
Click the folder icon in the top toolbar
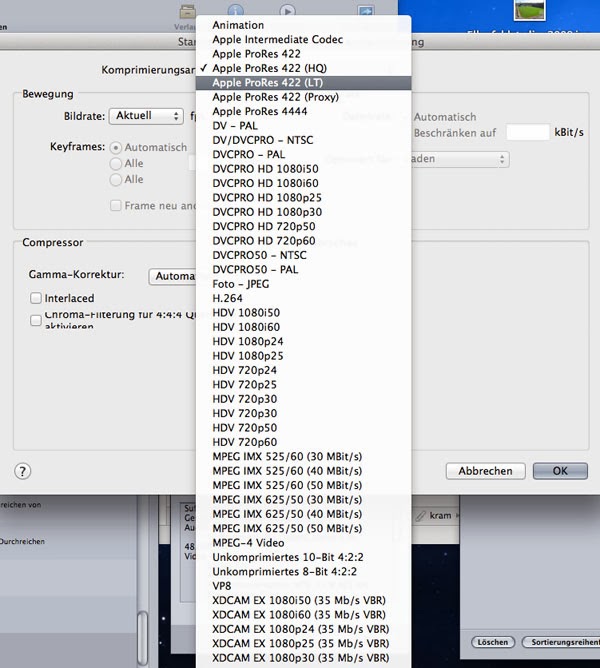[187, 11]
